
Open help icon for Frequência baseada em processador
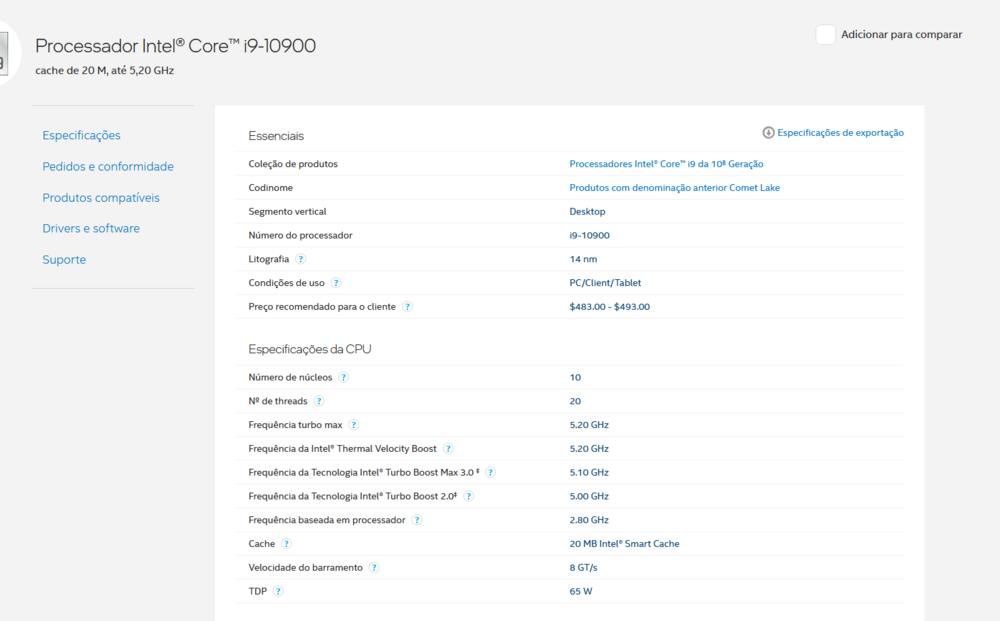(x=417, y=520)
